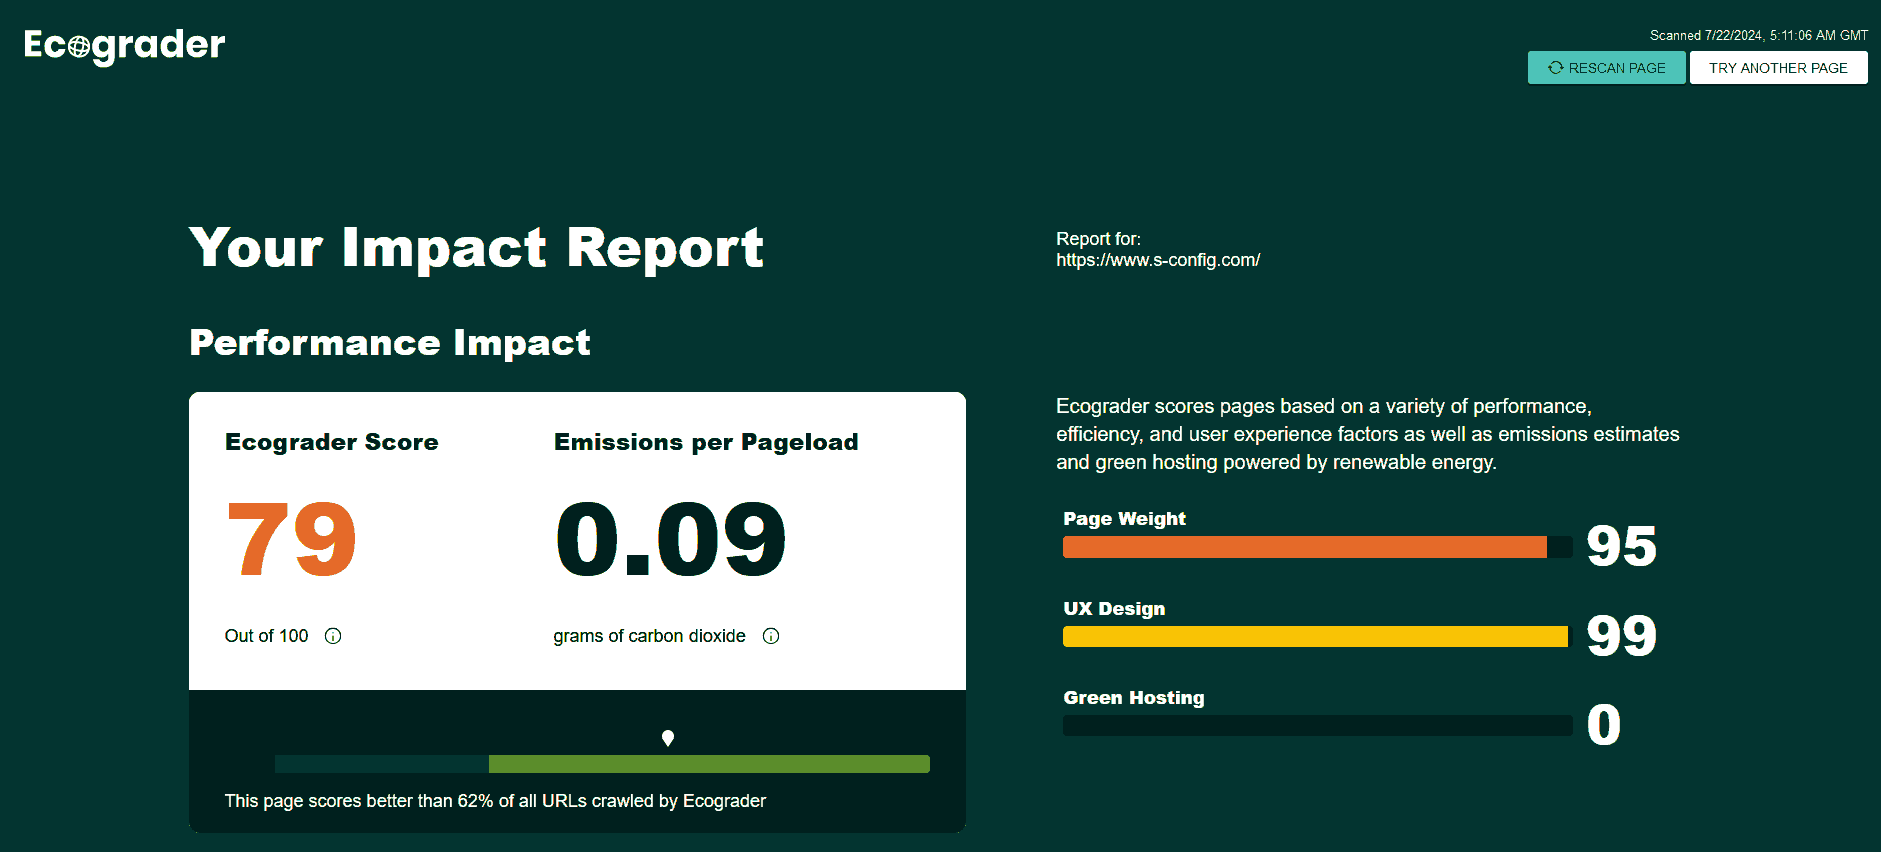This screenshot has height=852, width=1881.
Task: Click the Your Impact Report heading
Action: pos(476,248)
